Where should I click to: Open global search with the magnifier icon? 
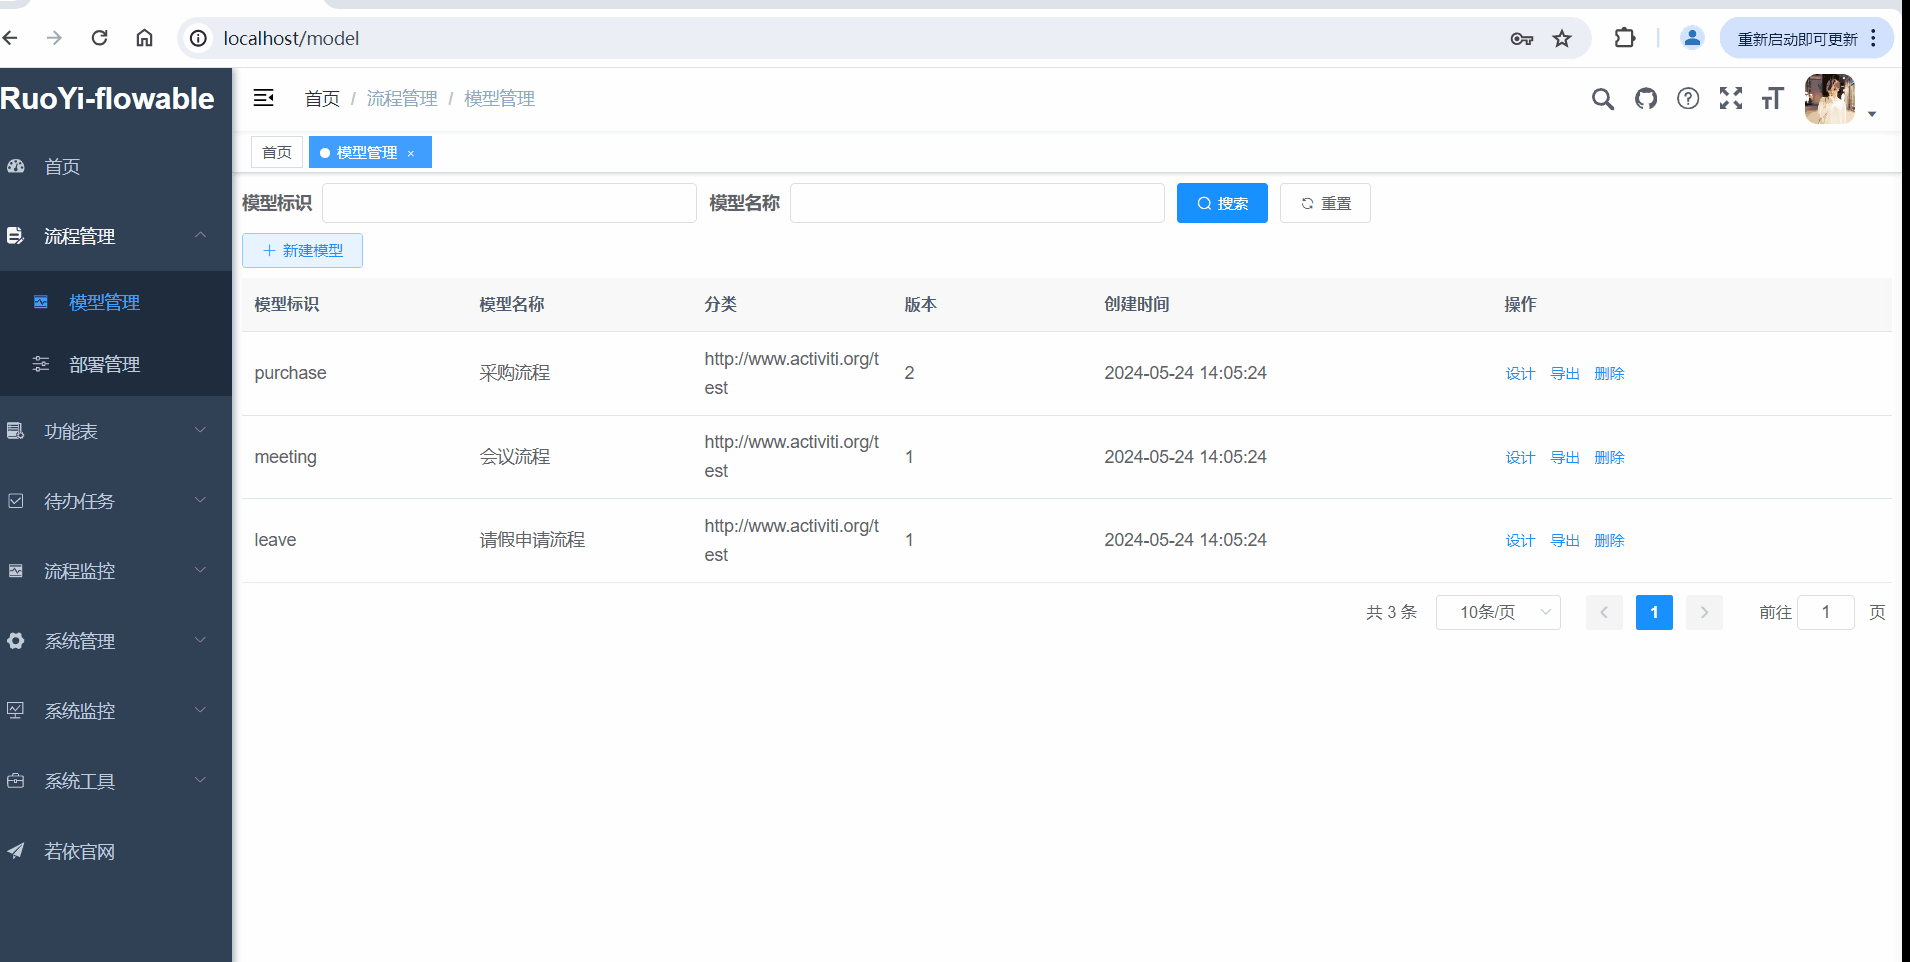(x=1603, y=99)
